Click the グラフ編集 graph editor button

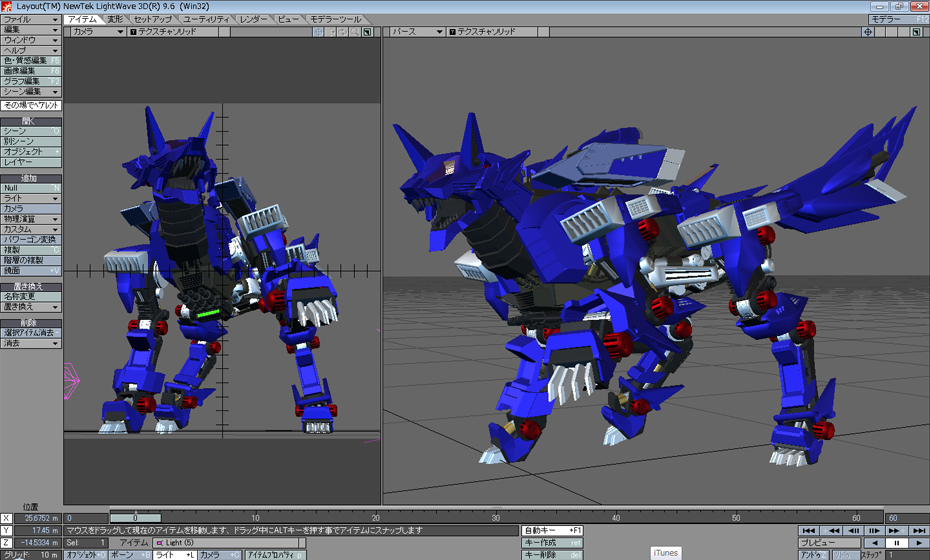[31, 81]
